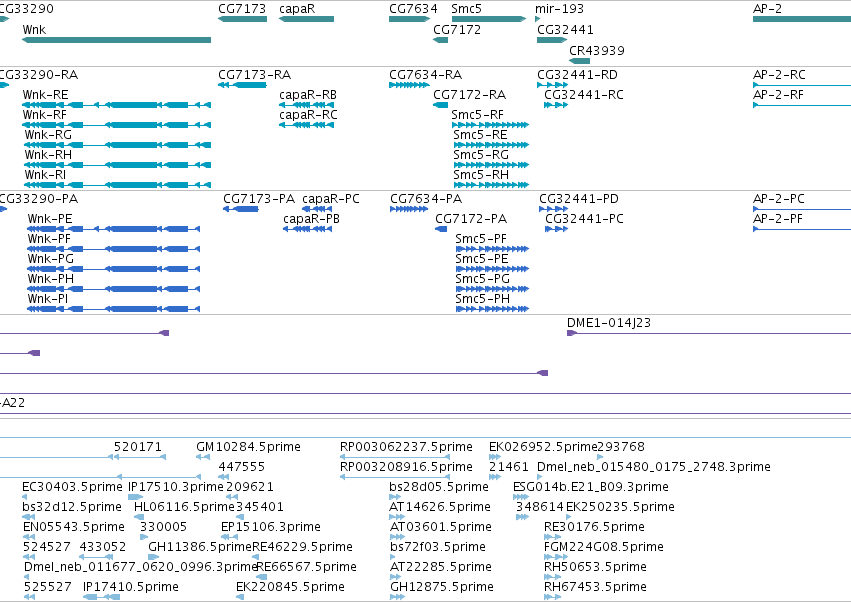Click transcript label Smc5-RG
Viewport: 851px width, 602px height.
tap(481, 155)
